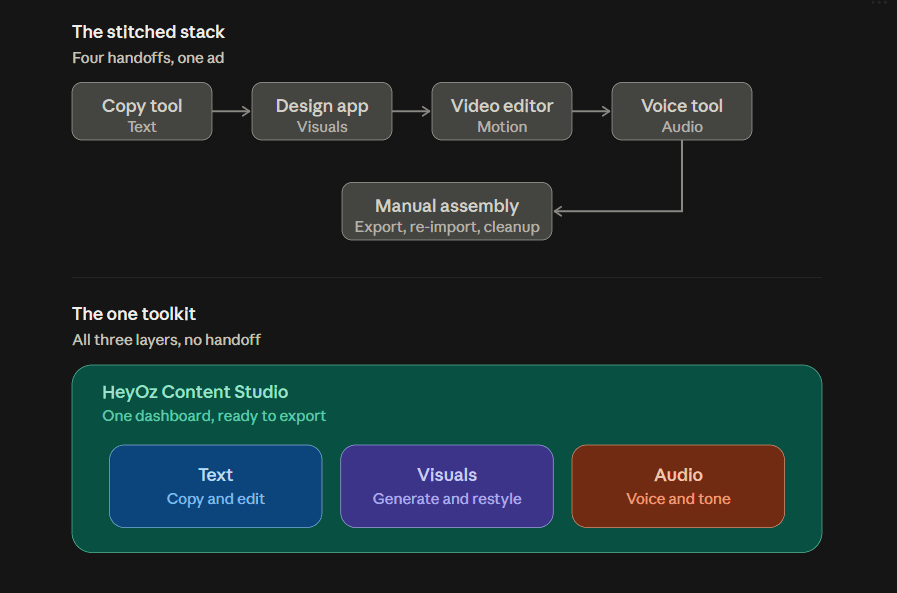The height and width of the screenshot is (593, 897).
Task: Select the Voice tool box
Action: pyautogui.click(x=682, y=112)
